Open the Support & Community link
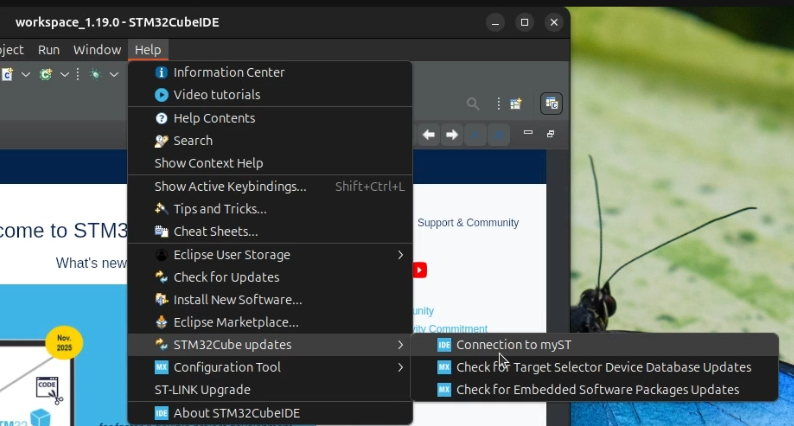 pyautogui.click(x=468, y=223)
